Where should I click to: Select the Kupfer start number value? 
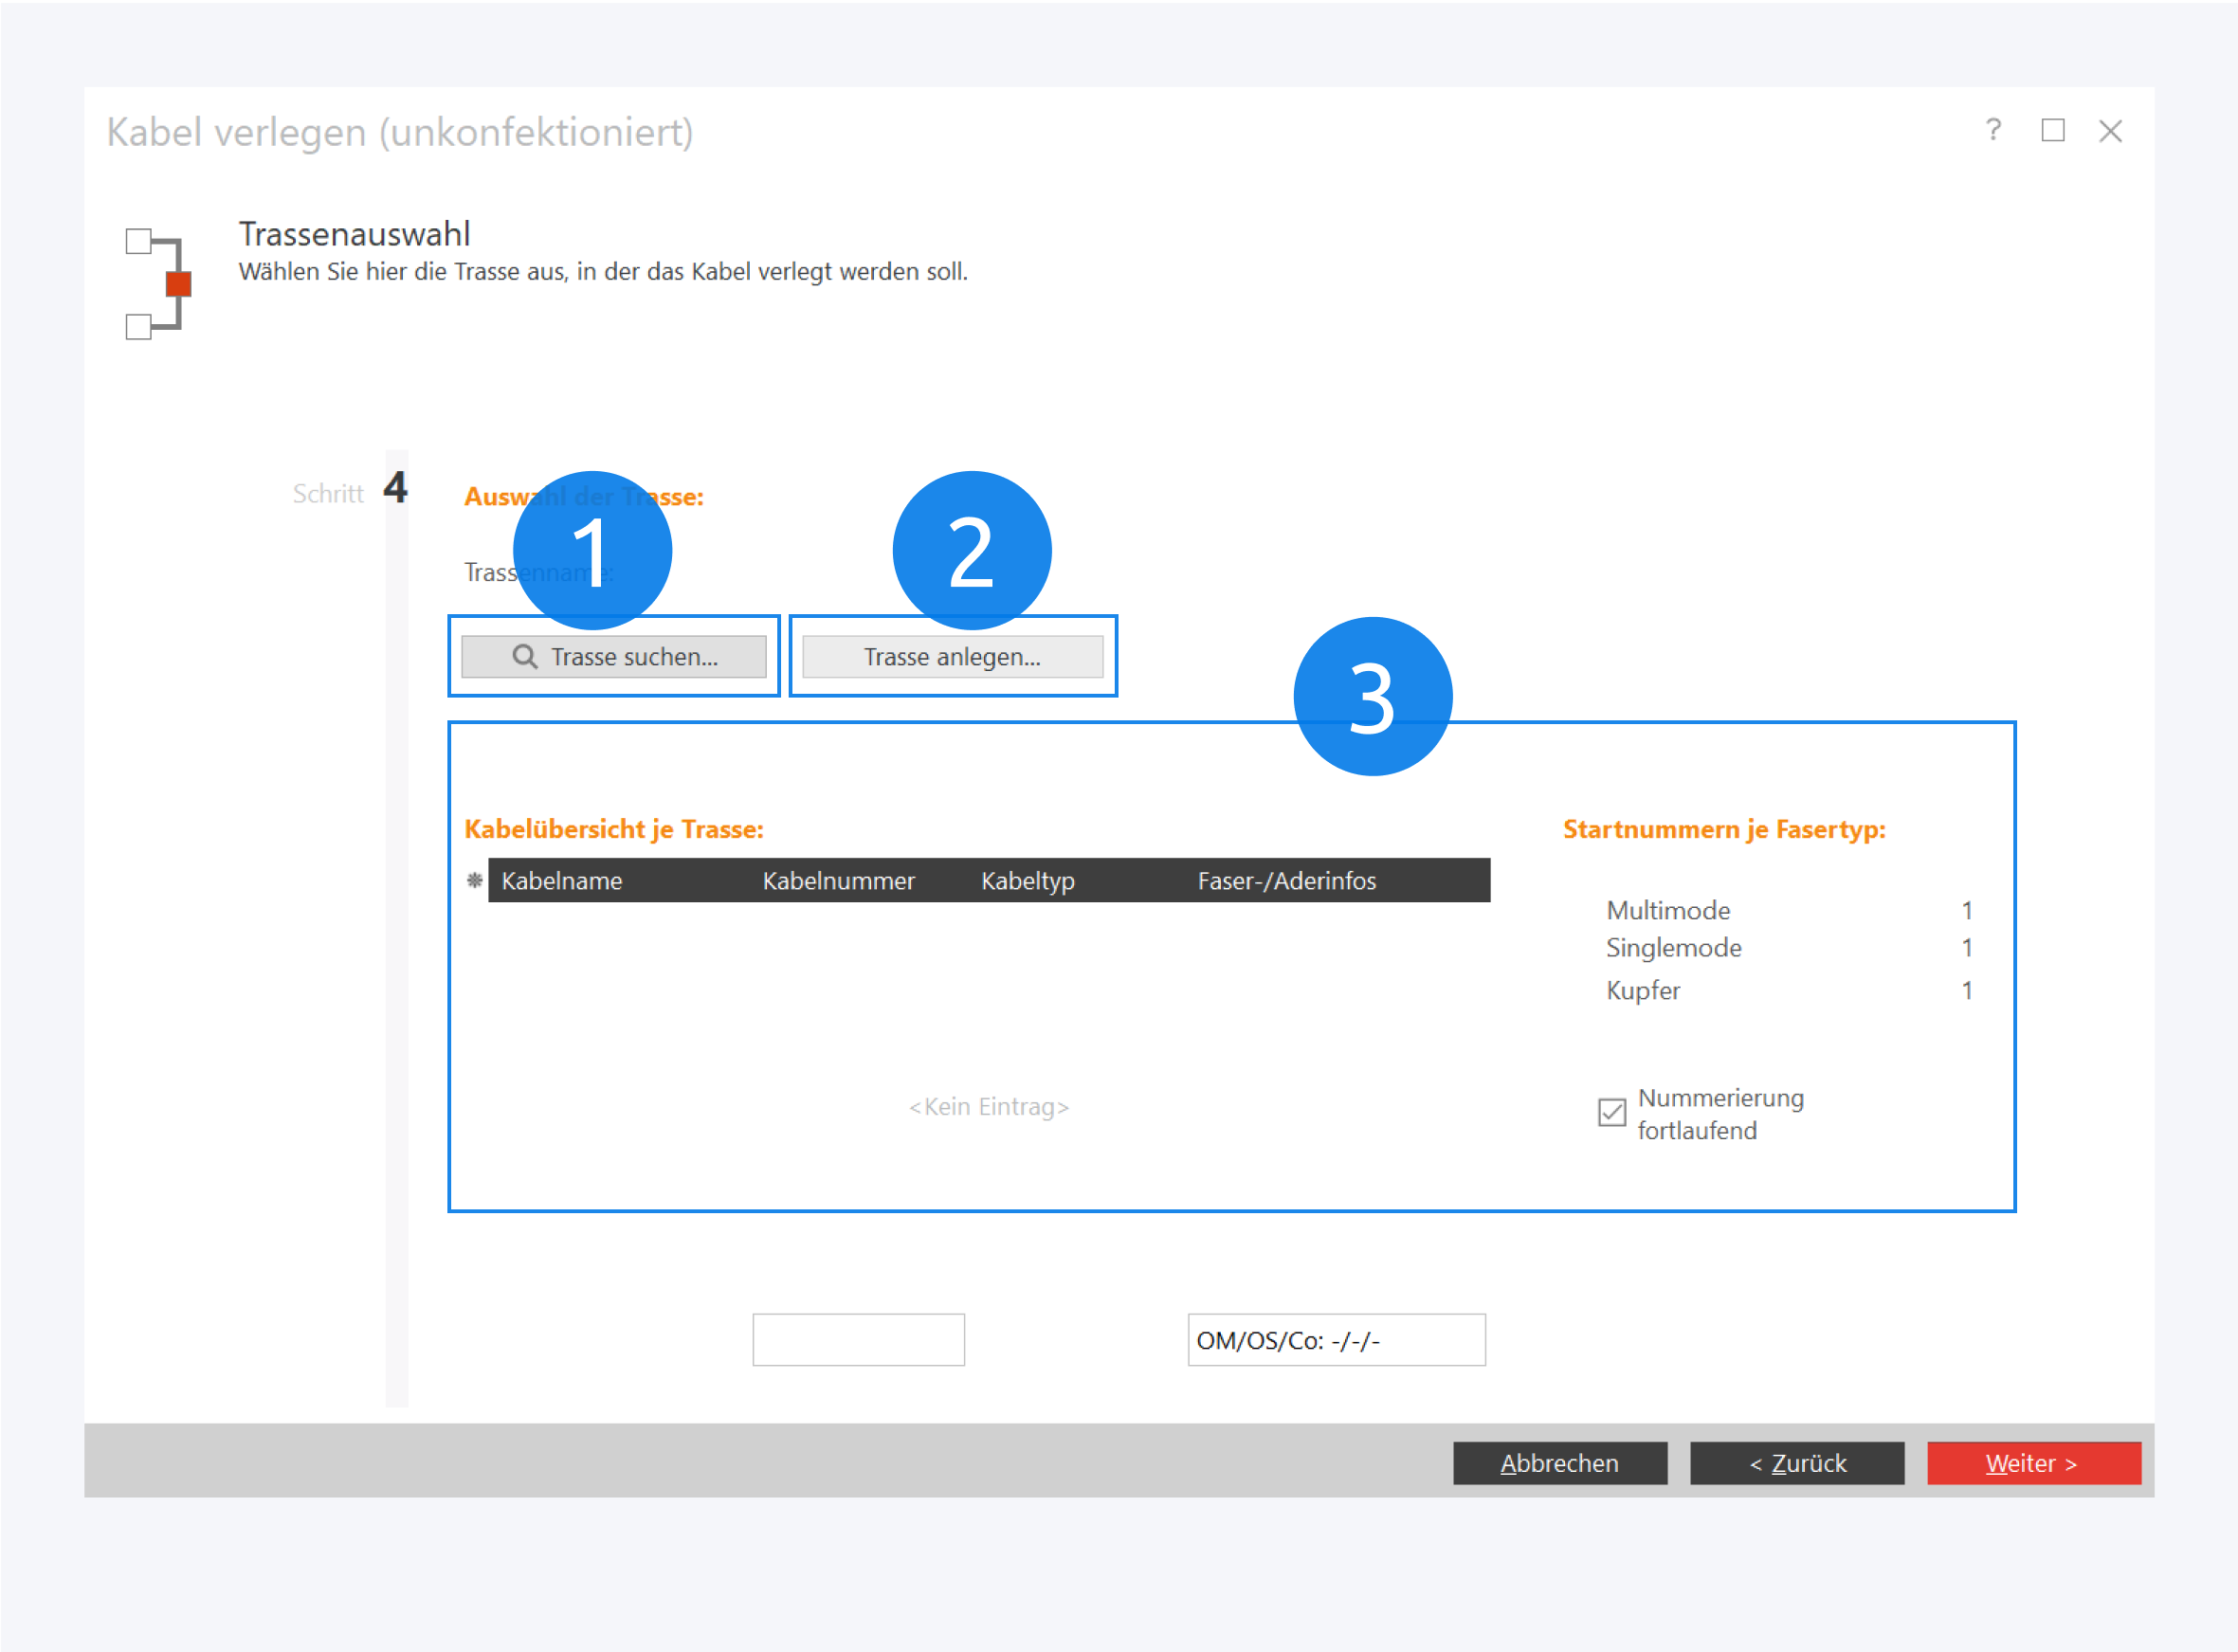click(x=1966, y=990)
